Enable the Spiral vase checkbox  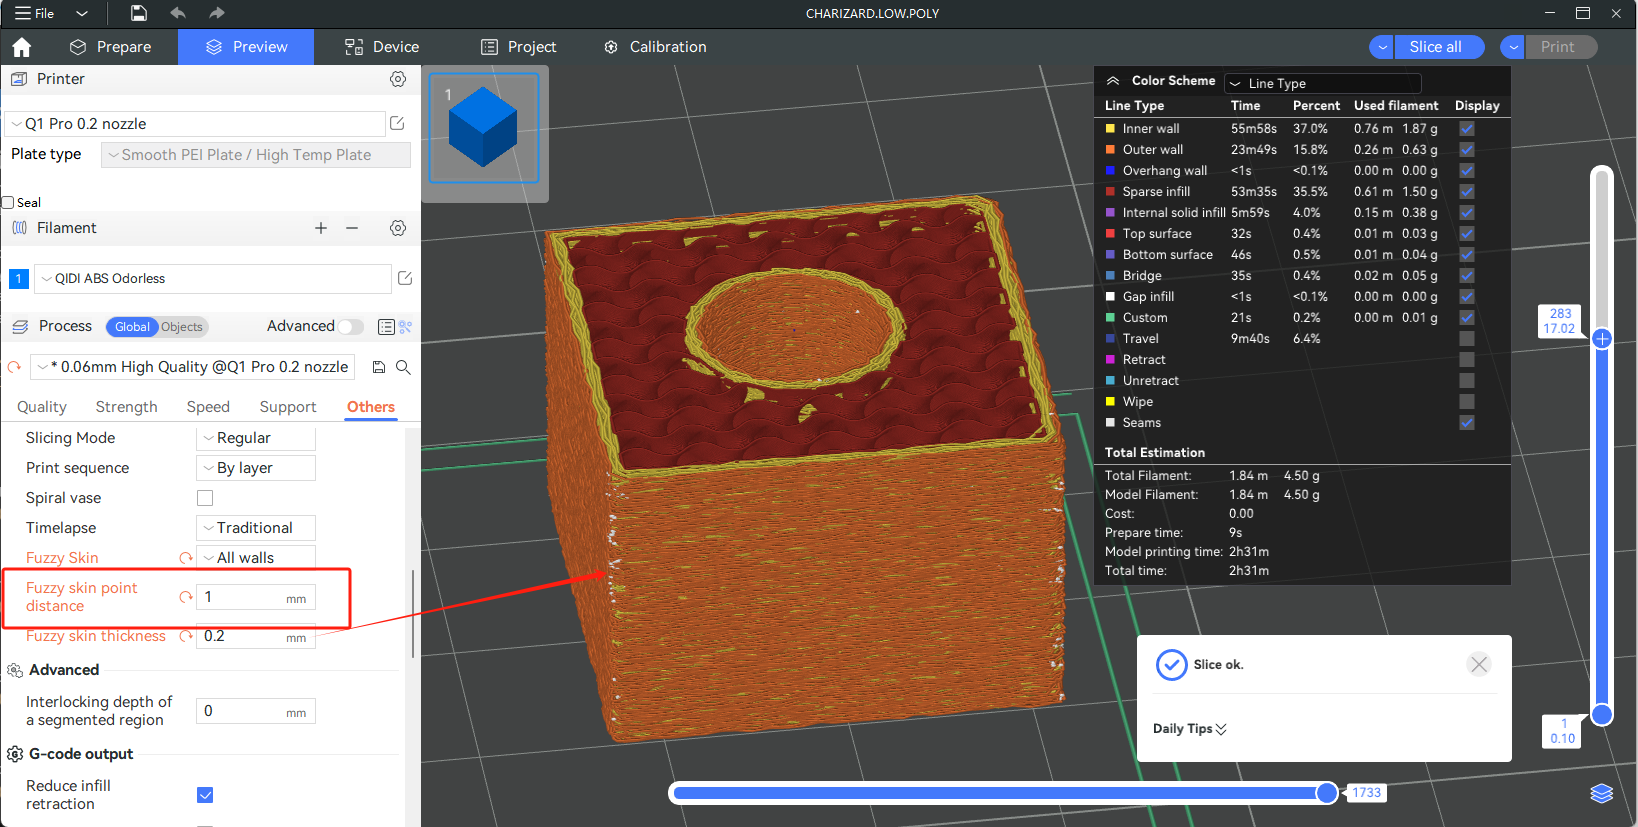tap(205, 498)
